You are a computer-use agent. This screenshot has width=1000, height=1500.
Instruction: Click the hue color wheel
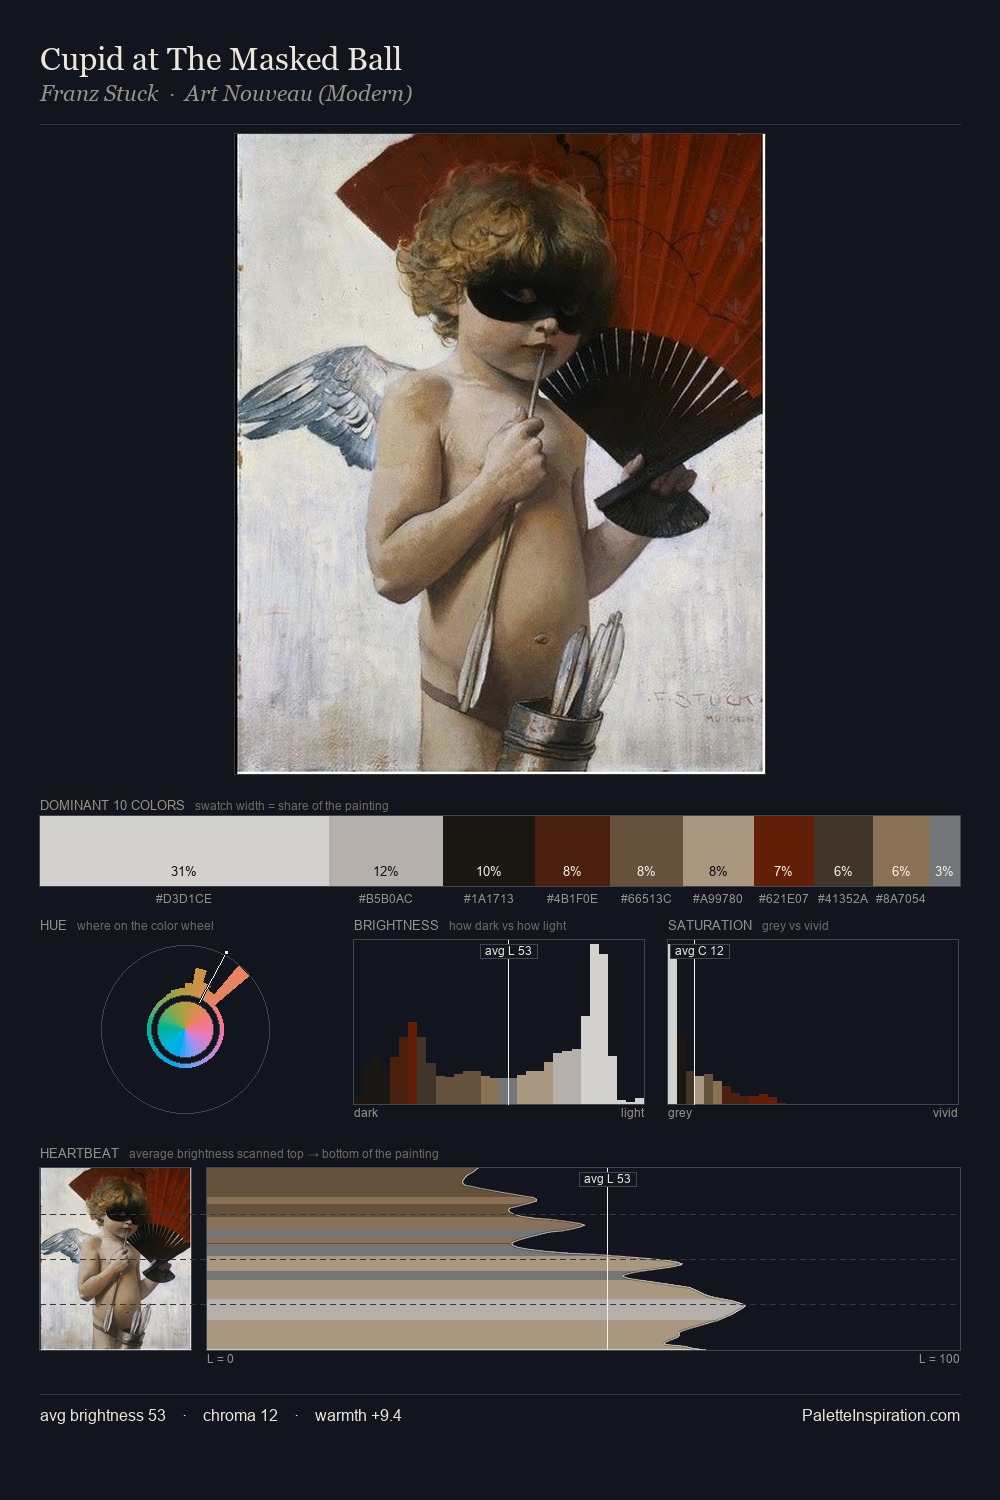point(185,1029)
